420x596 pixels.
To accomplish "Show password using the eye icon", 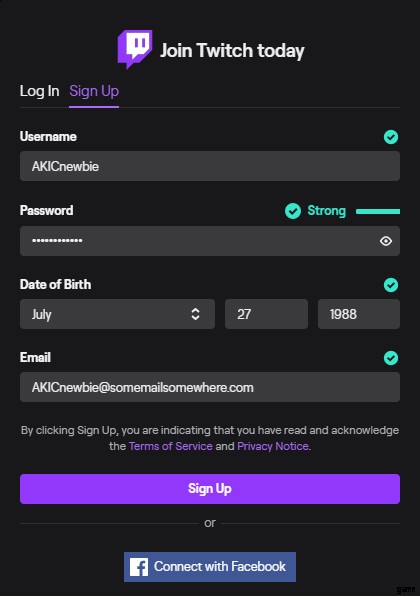I will 386,241.
